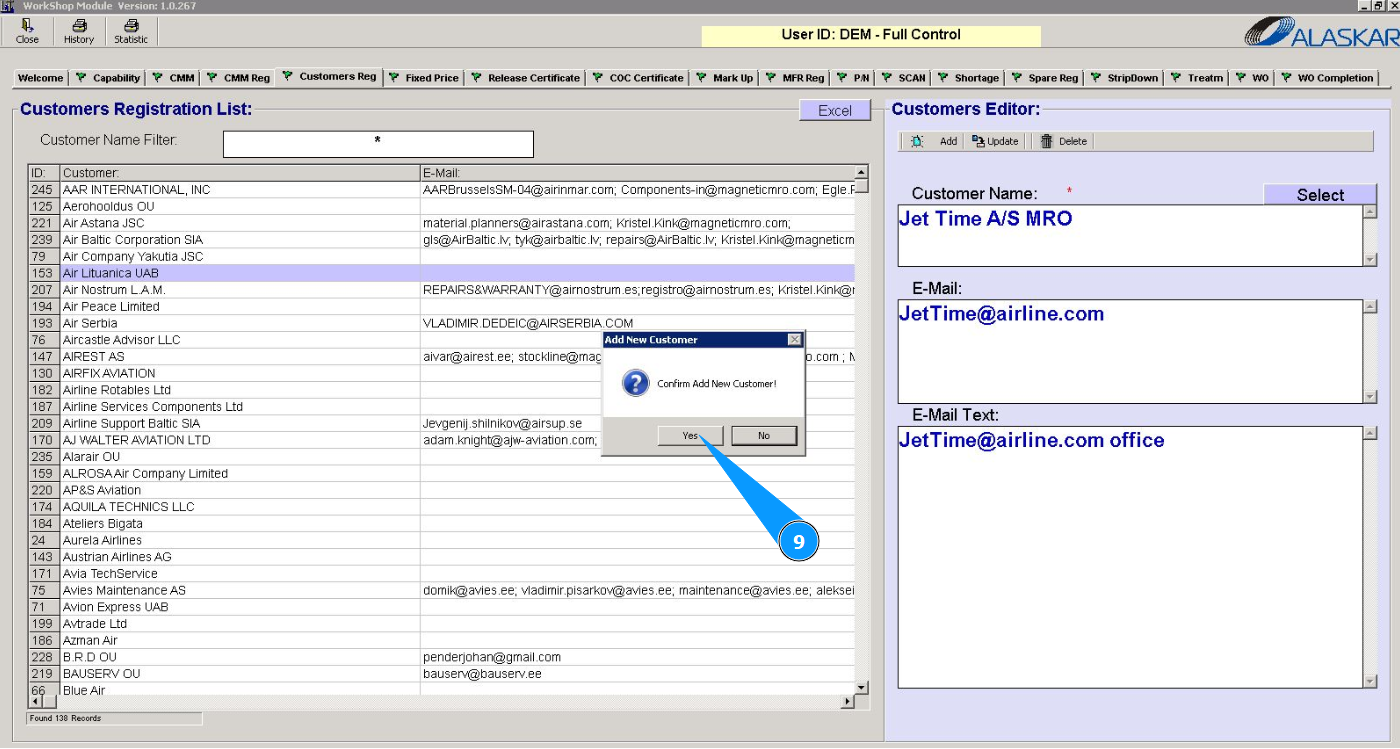Click the E-Mail text field in editor
This screenshot has width=1400, height=749.
(1130, 351)
